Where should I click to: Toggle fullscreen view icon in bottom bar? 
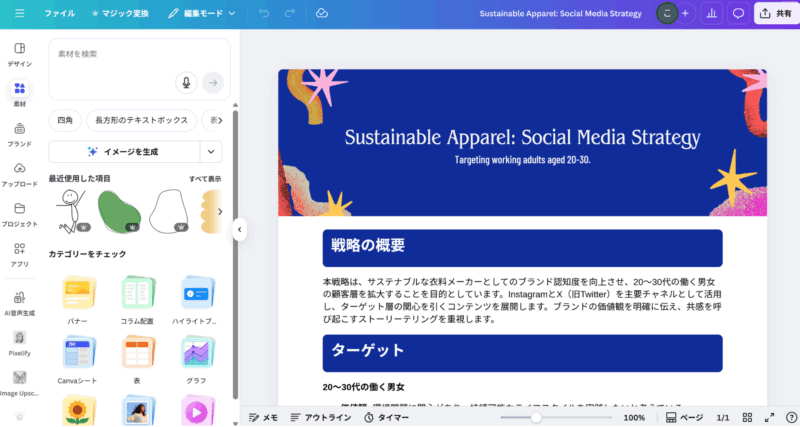pos(770,417)
